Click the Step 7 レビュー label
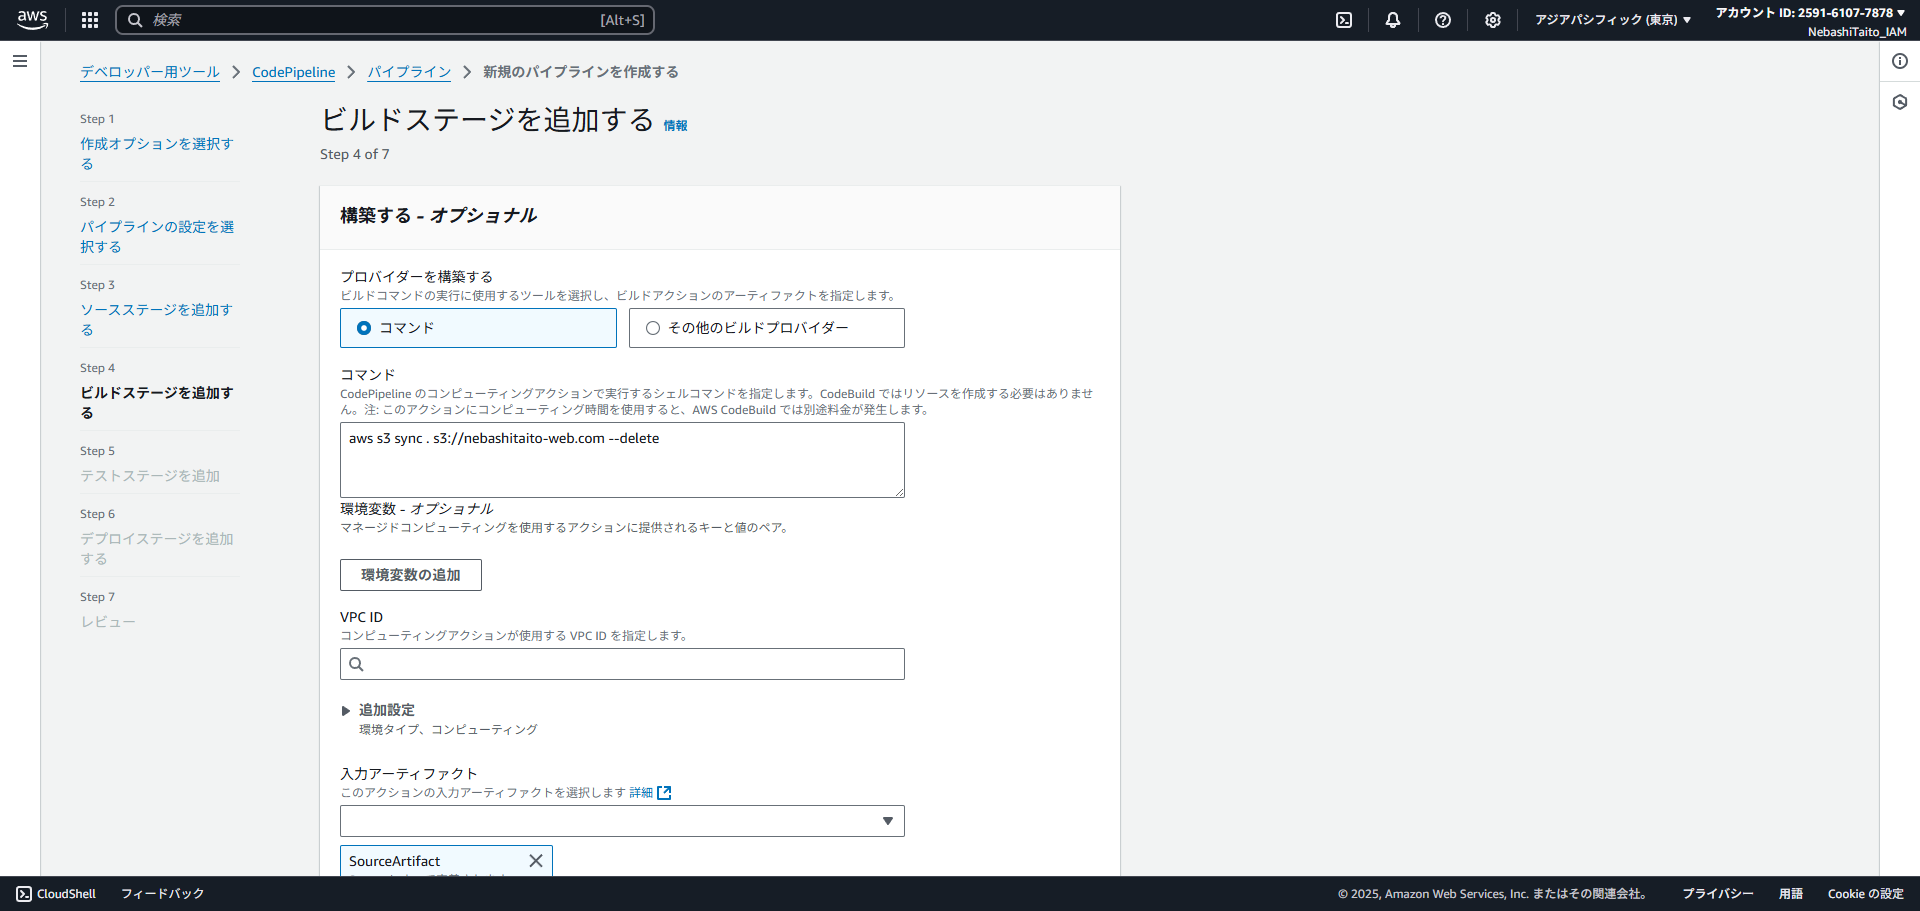The height and width of the screenshot is (911, 1920). pos(108,622)
